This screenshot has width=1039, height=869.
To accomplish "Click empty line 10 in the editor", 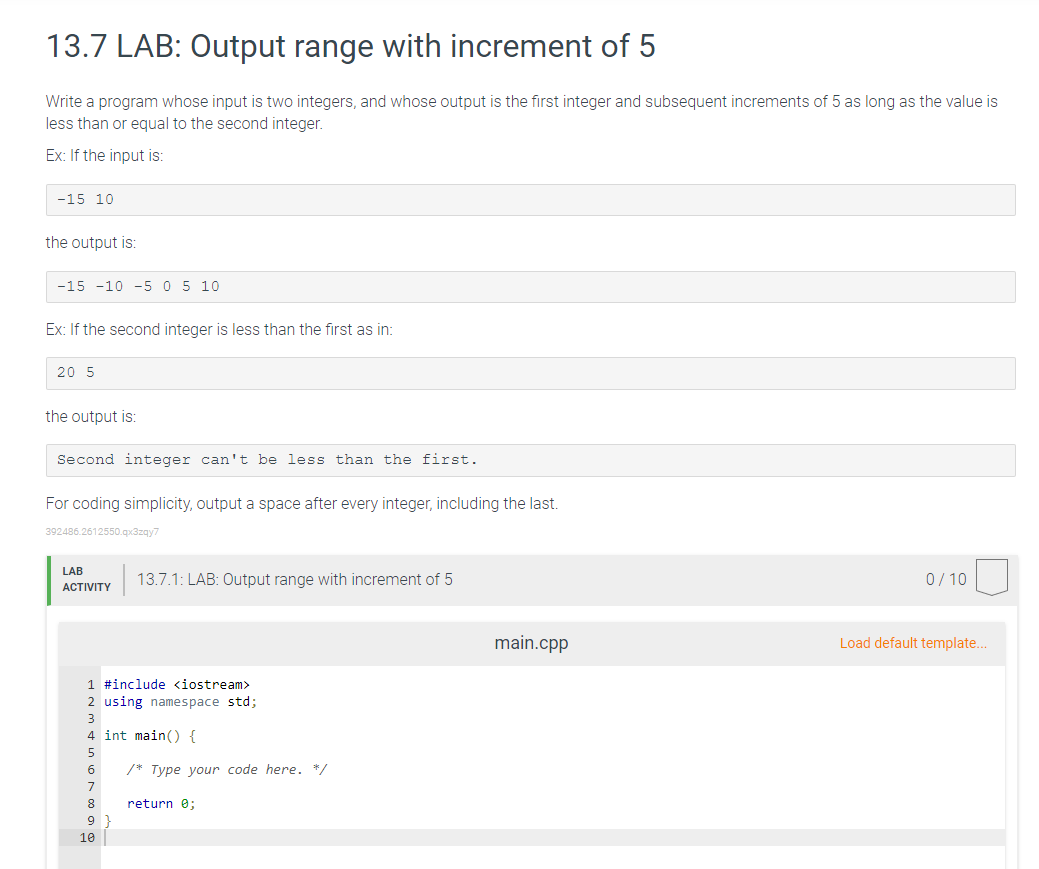I will click(300, 837).
